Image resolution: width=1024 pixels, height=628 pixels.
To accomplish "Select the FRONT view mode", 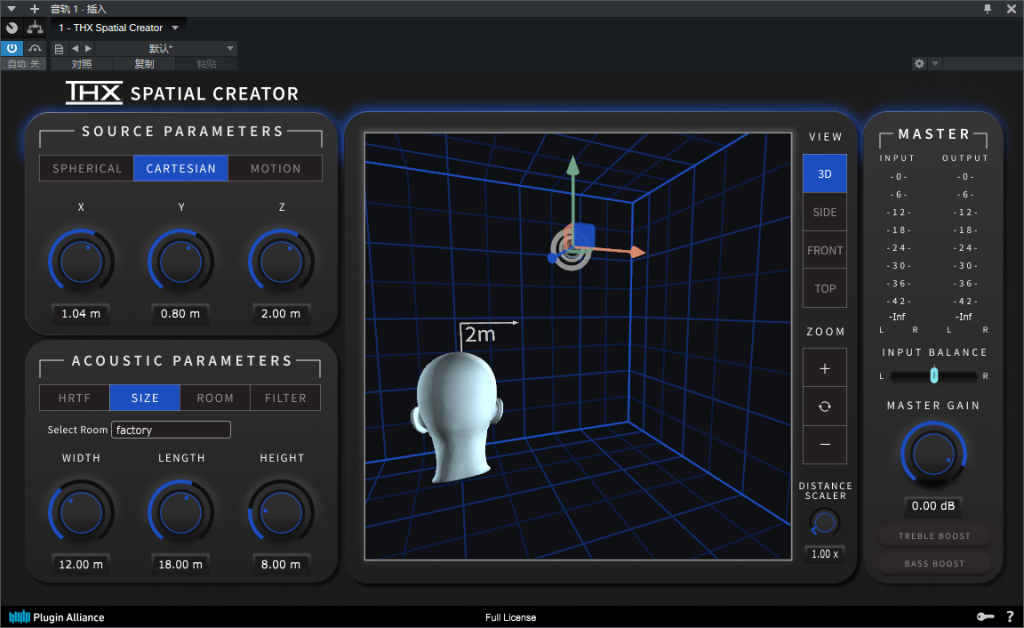I will (825, 250).
